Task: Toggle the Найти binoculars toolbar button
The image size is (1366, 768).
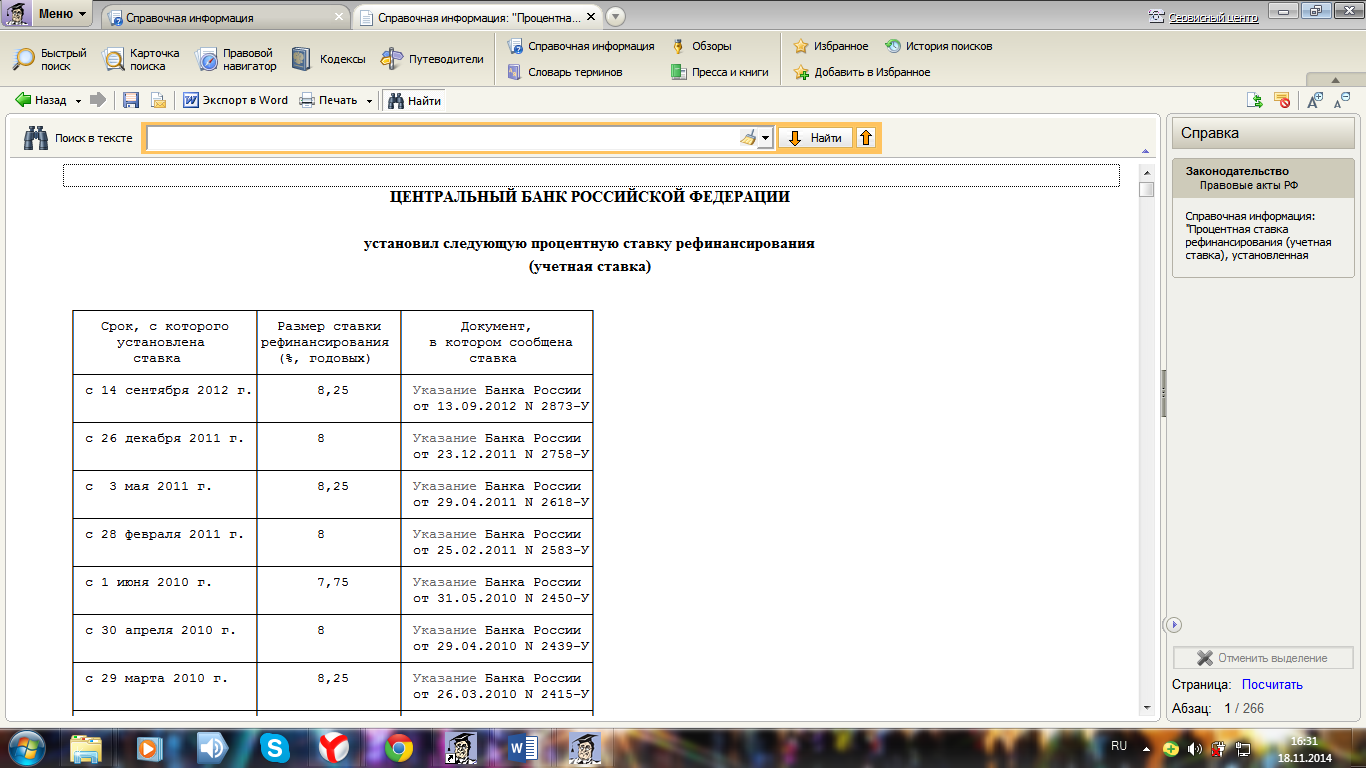Action: (414, 100)
